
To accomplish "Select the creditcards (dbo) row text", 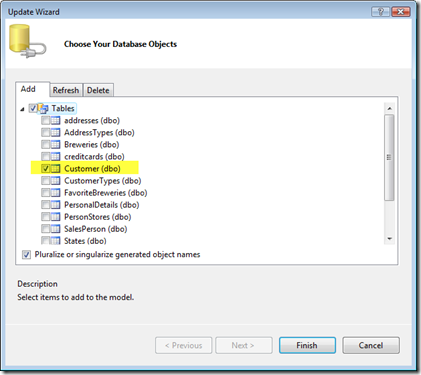I will point(94,156).
